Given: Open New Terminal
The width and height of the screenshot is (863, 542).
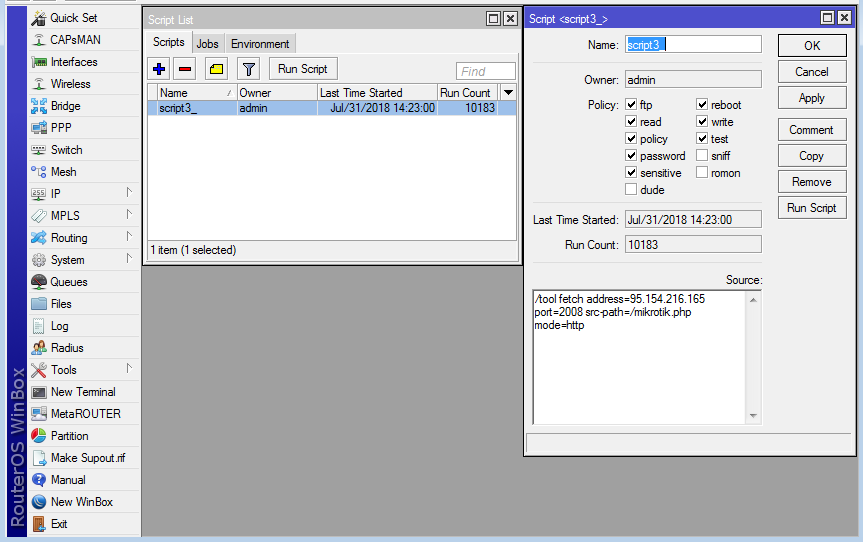Looking at the screenshot, I should pyautogui.click(x=84, y=392).
